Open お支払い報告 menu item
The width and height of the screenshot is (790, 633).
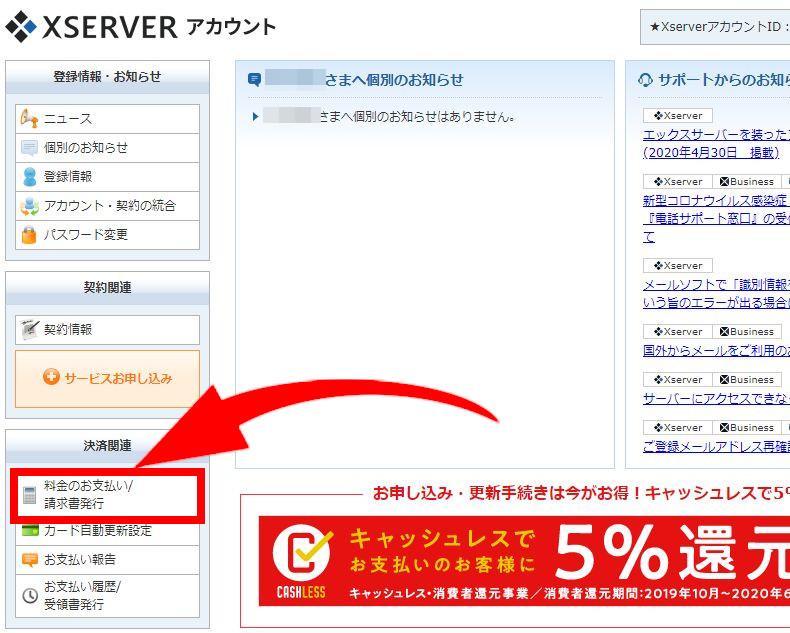point(107,560)
